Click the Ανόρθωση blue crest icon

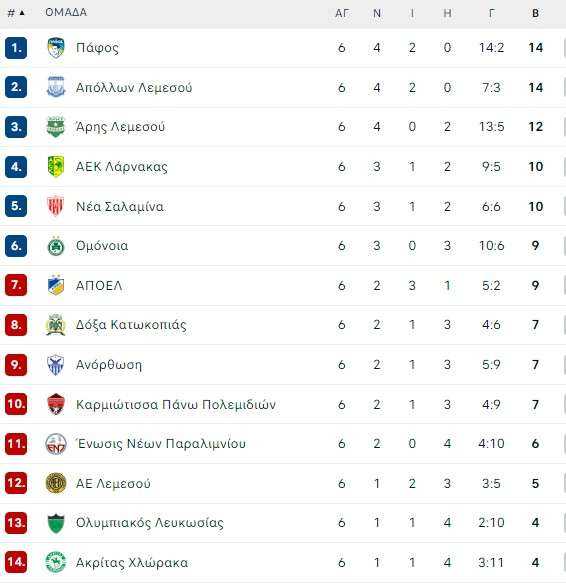[56, 365]
